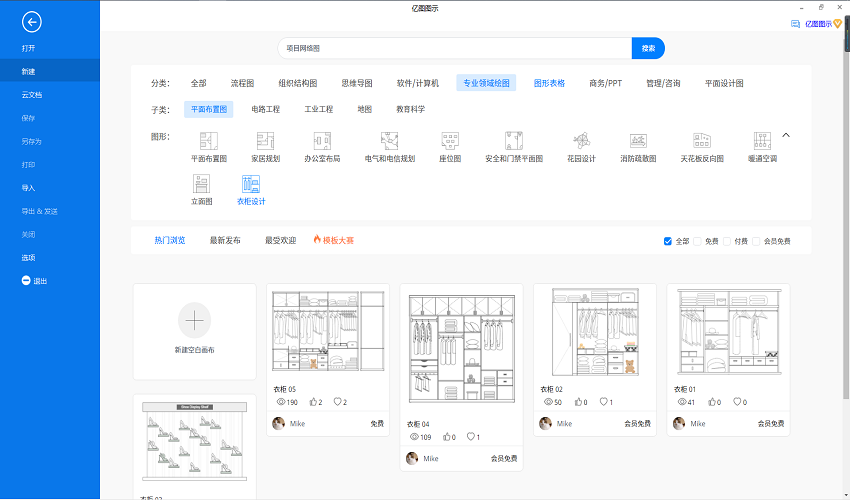The height and width of the screenshot is (500, 850).
Task: Select the 平面布置图 shape icon
Action: pyautogui.click(x=209, y=141)
